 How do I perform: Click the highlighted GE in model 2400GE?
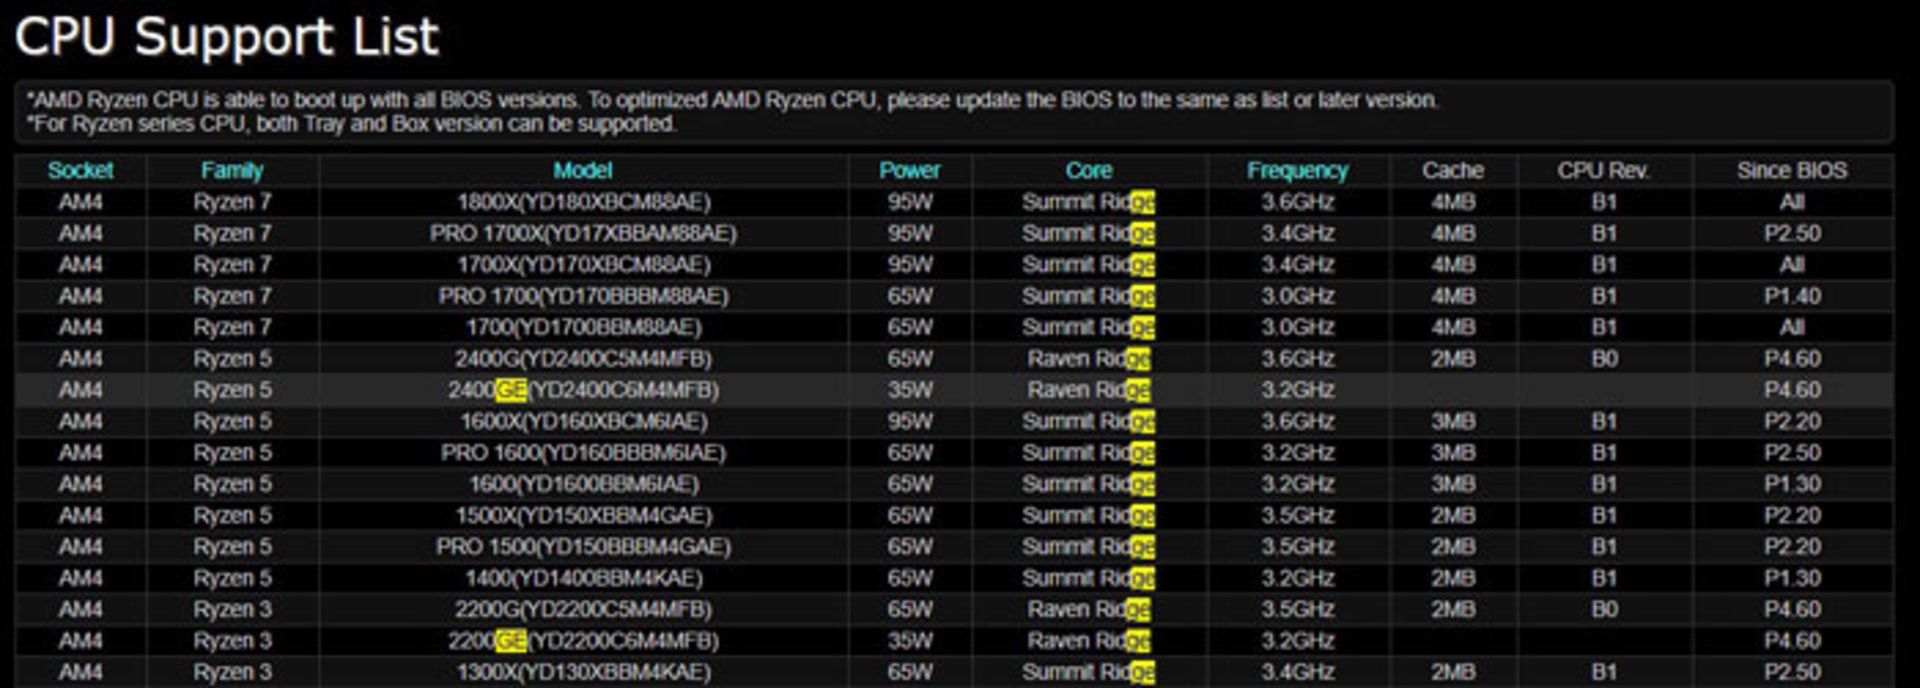click(x=511, y=390)
